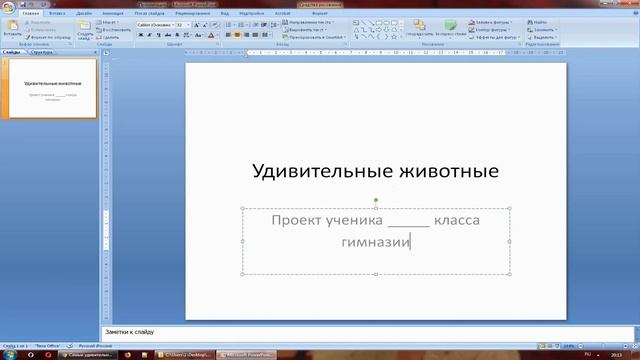
Task: Click Find (Найти)
Action: 537,22
